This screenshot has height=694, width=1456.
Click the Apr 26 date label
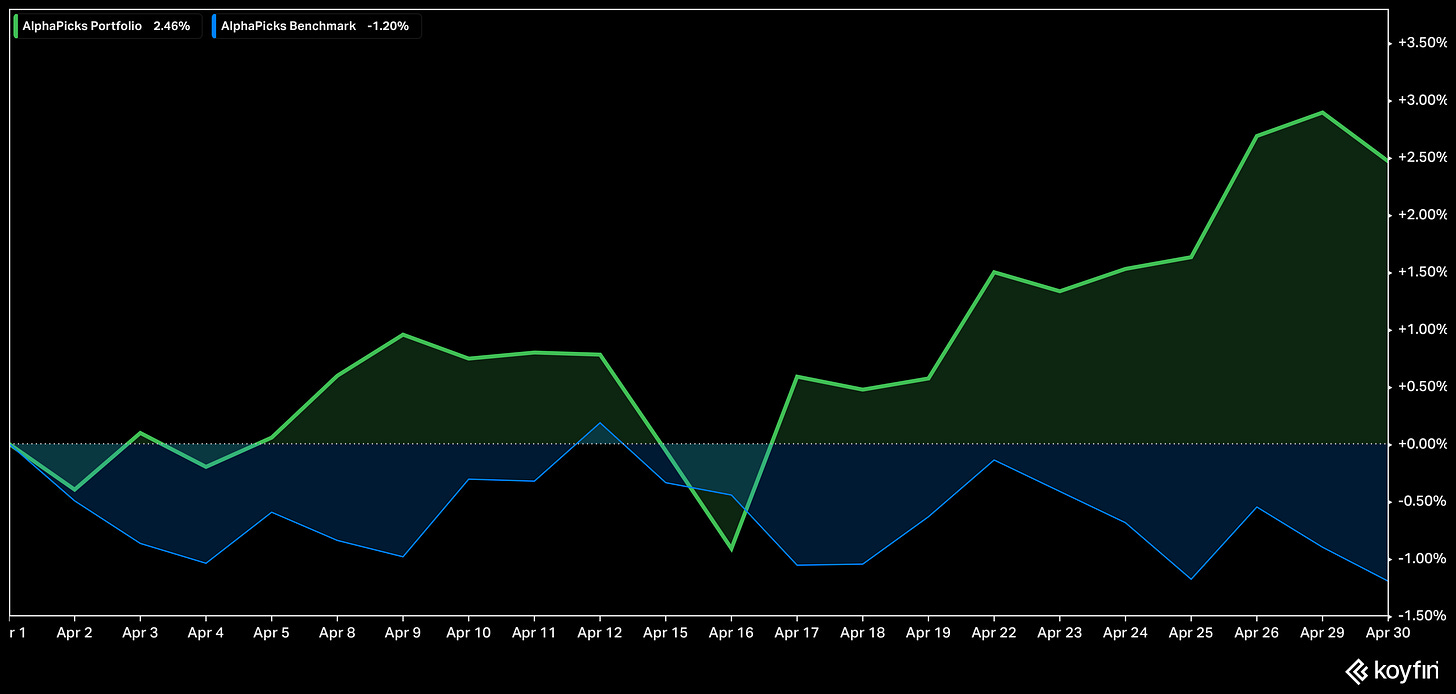[x=1256, y=633]
